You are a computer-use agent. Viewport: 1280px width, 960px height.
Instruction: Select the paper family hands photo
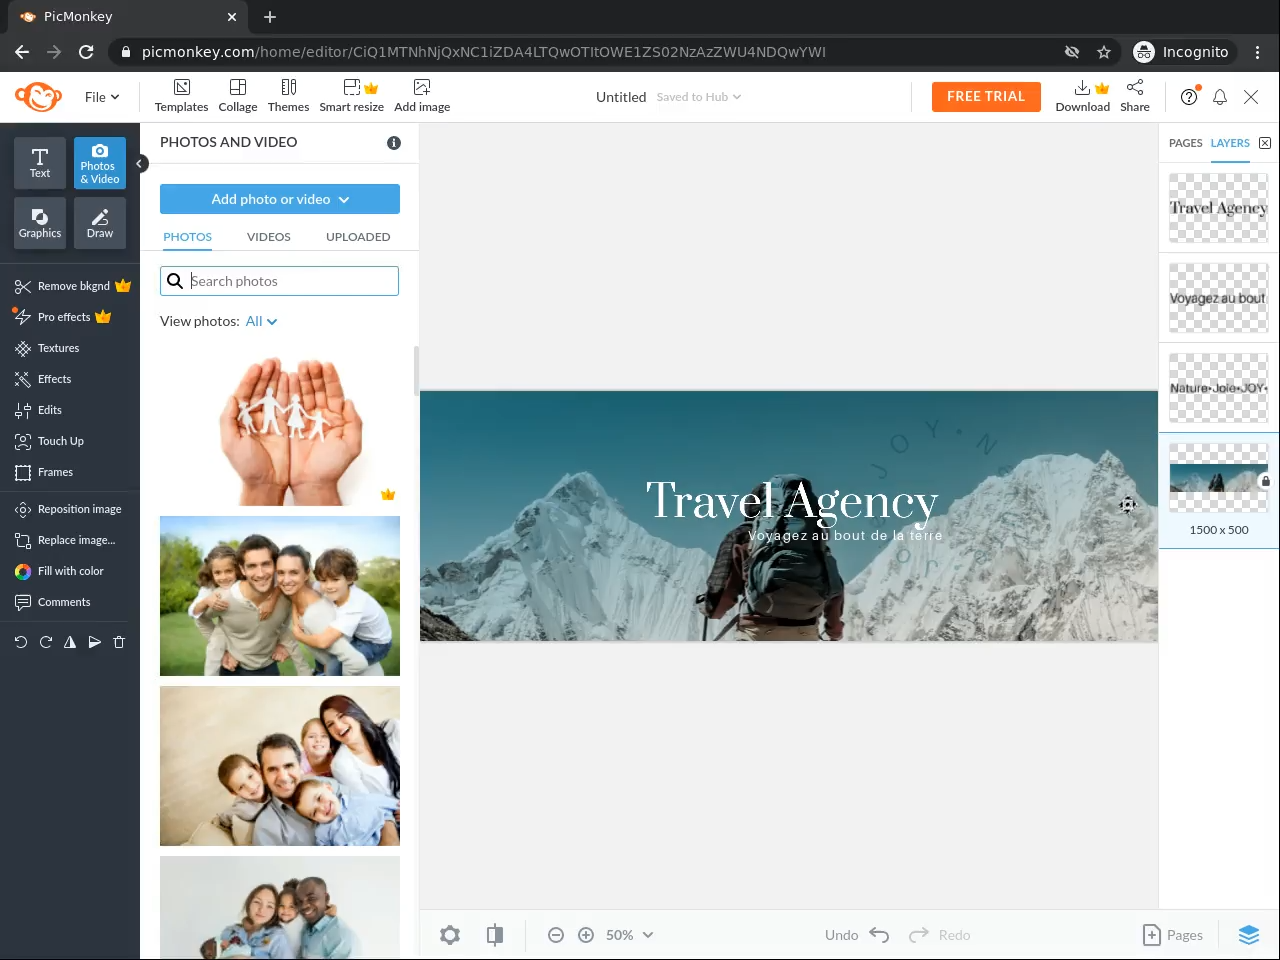coord(280,426)
